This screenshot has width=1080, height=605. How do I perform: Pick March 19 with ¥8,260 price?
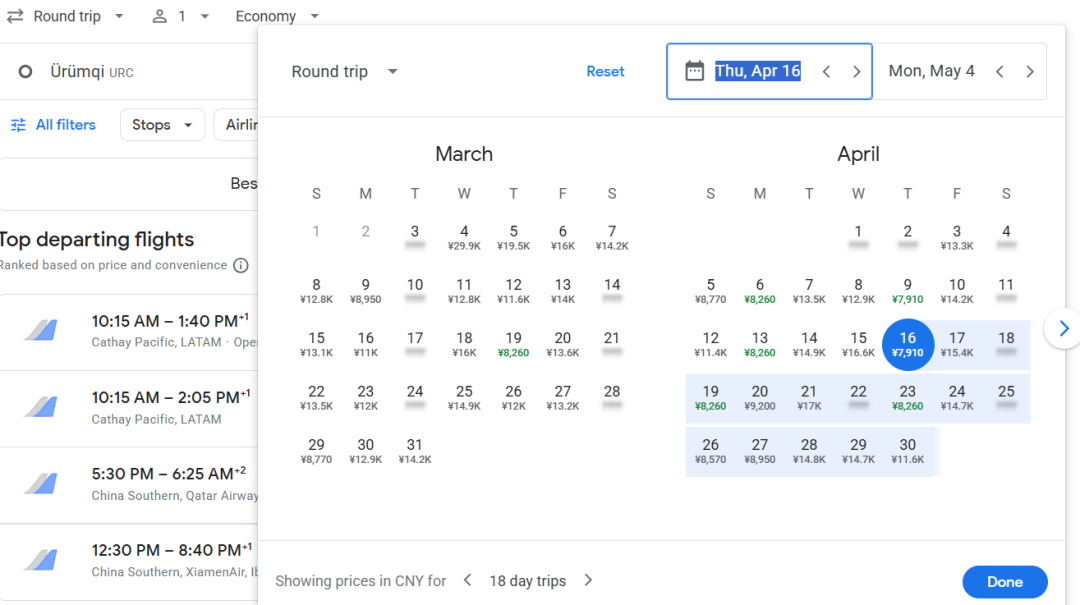click(513, 344)
